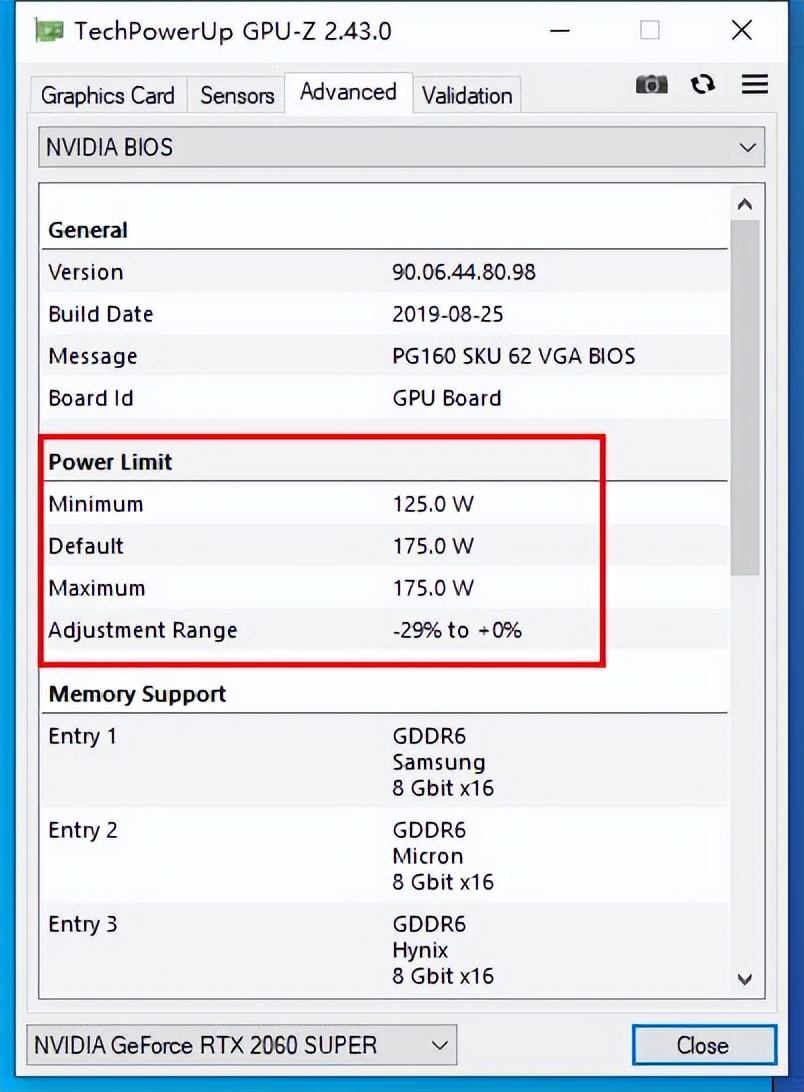The width and height of the screenshot is (804, 1092).
Task: Select the Adjustment Range row
Action: click(384, 630)
